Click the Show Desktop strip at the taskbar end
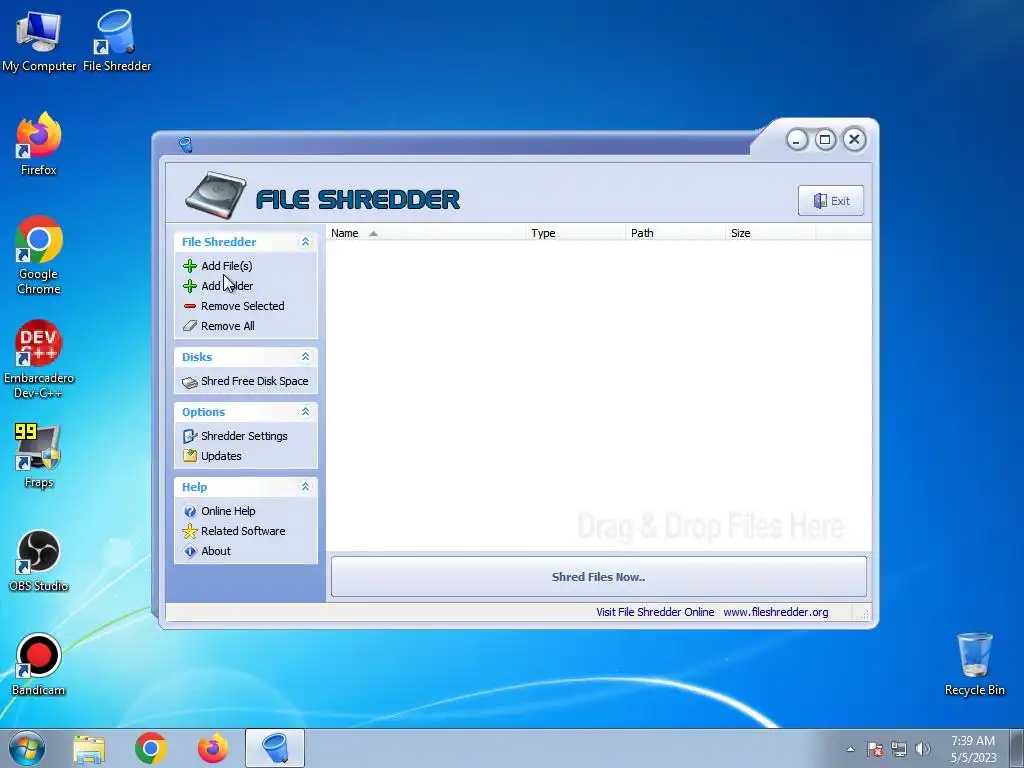Viewport: 1024px width, 768px height. [x=1017, y=748]
